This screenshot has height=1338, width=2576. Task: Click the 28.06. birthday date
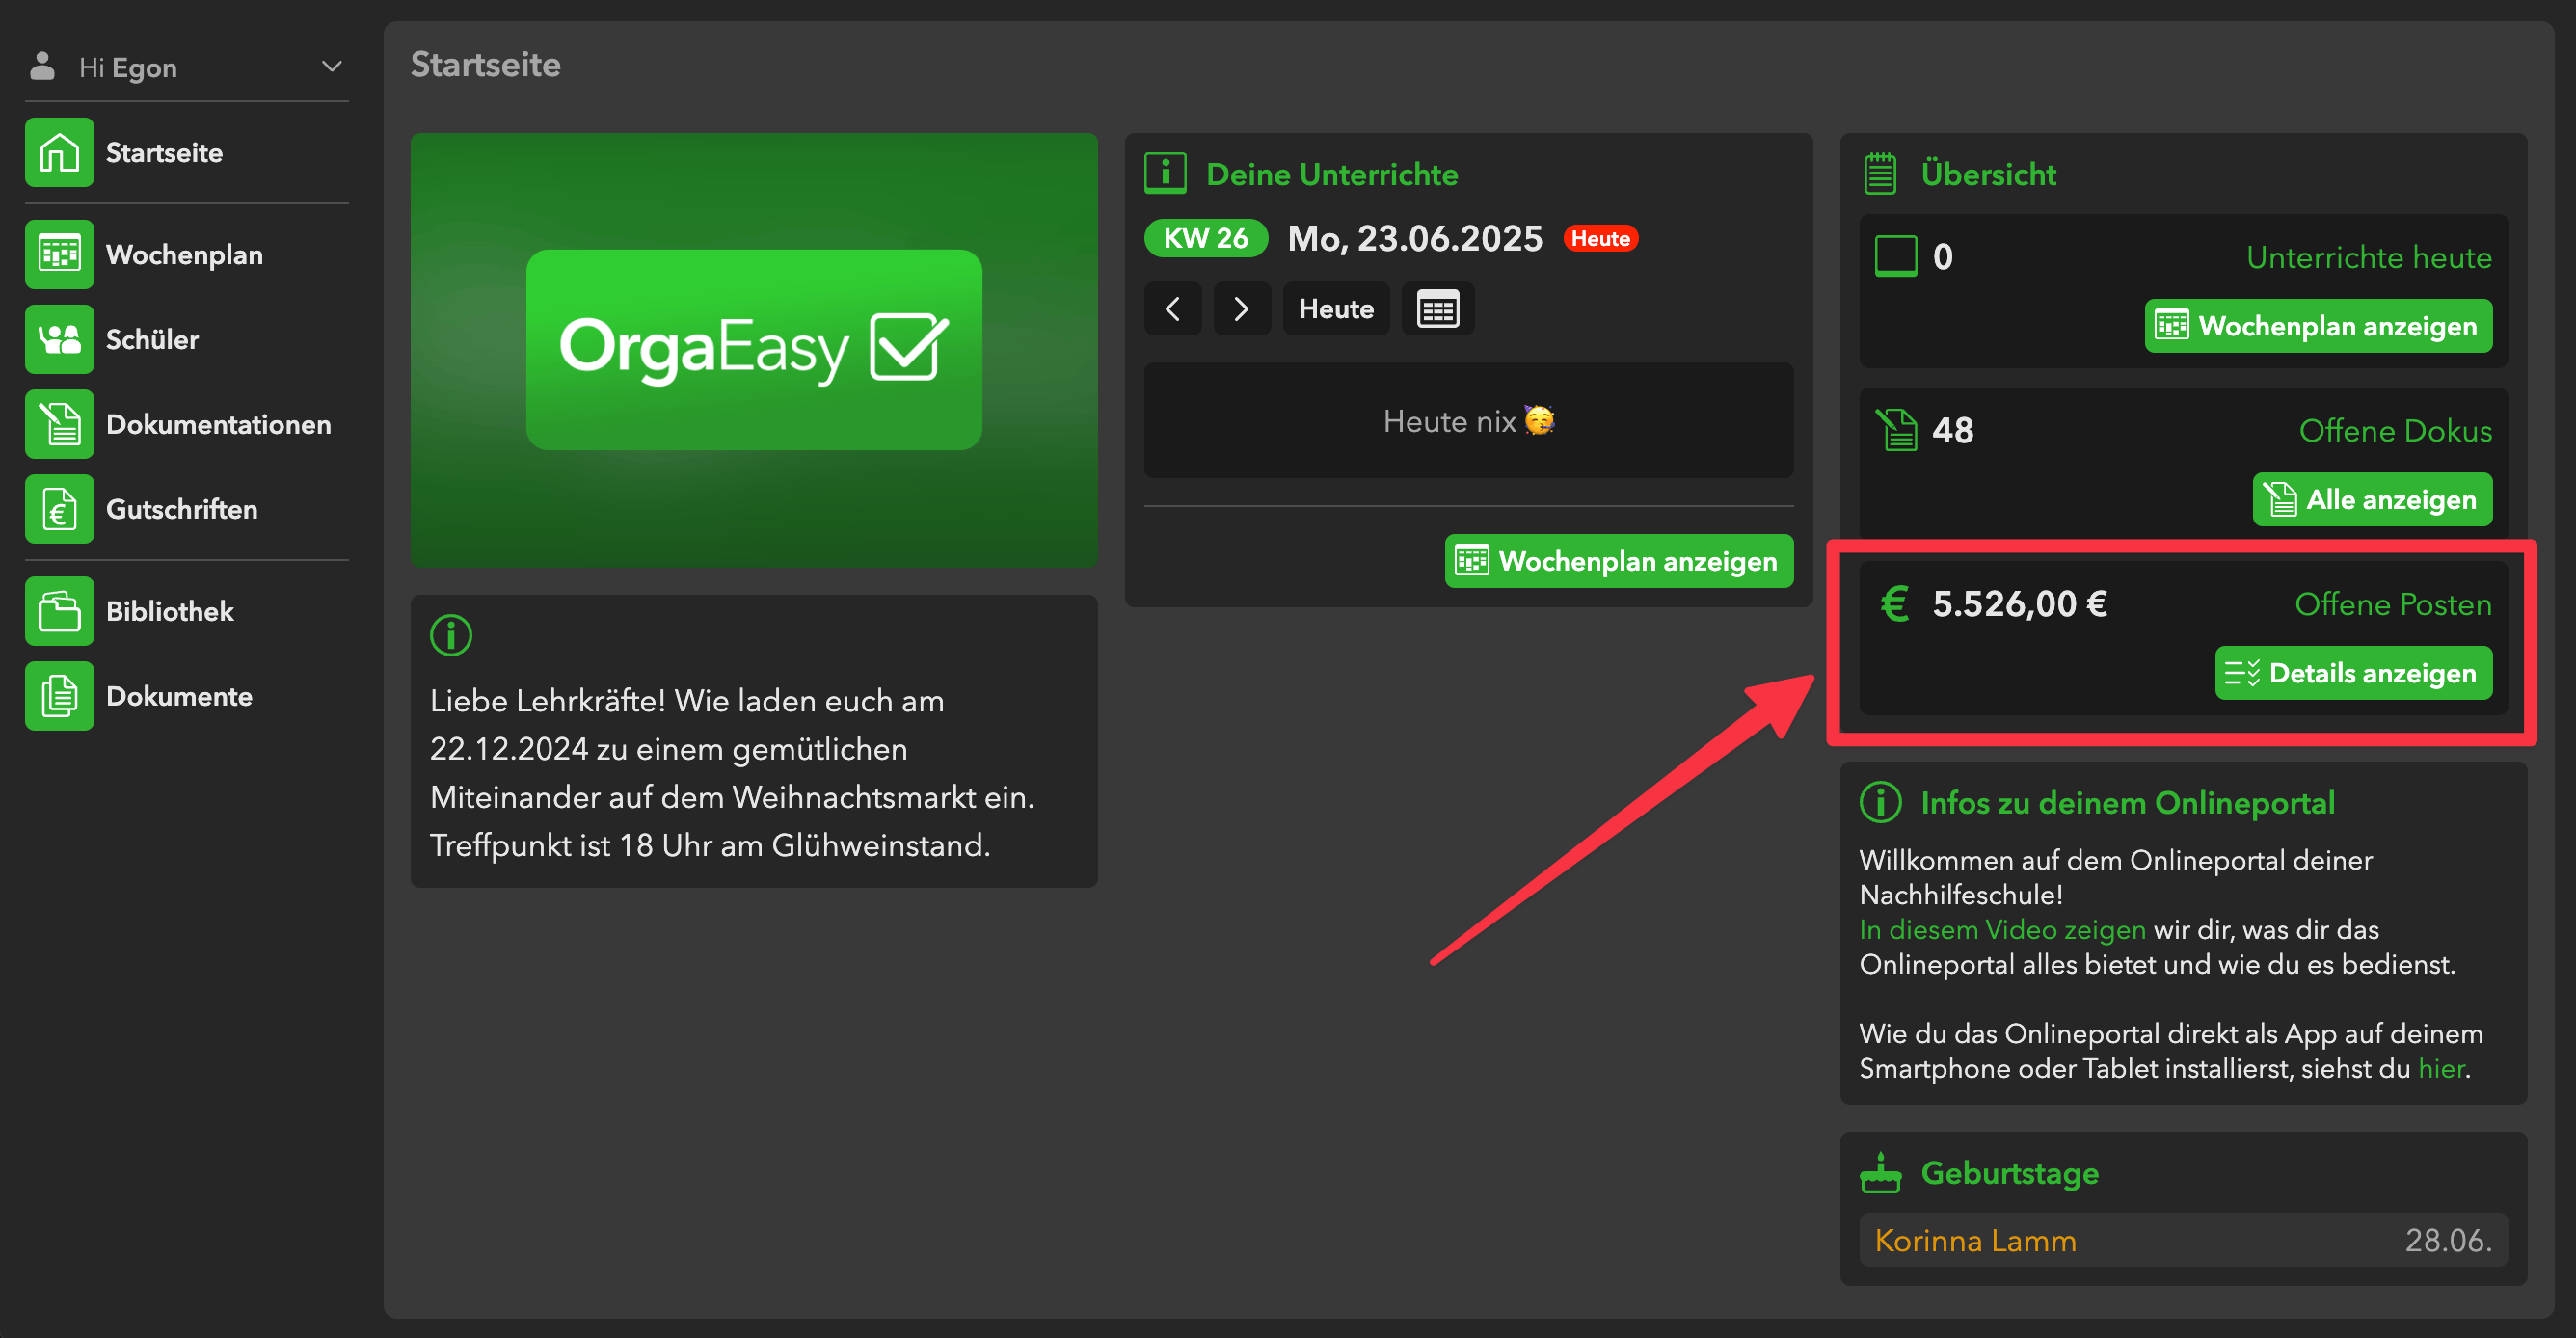[x=2447, y=1240]
